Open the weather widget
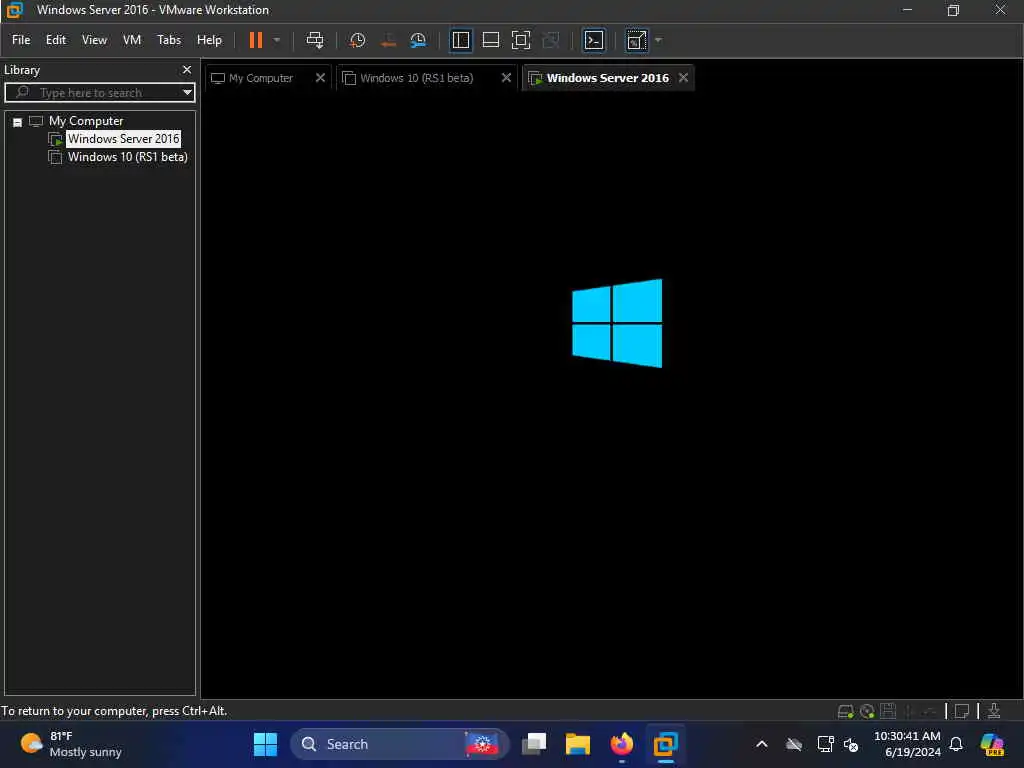Image resolution: width=1024 pixels, height=768 pixels. point(71,744)
